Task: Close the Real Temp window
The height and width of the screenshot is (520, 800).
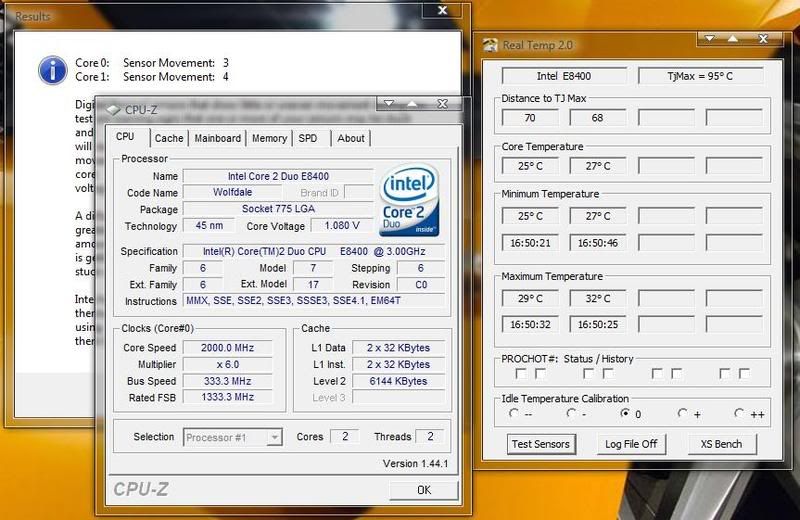Action: point(763,38)
